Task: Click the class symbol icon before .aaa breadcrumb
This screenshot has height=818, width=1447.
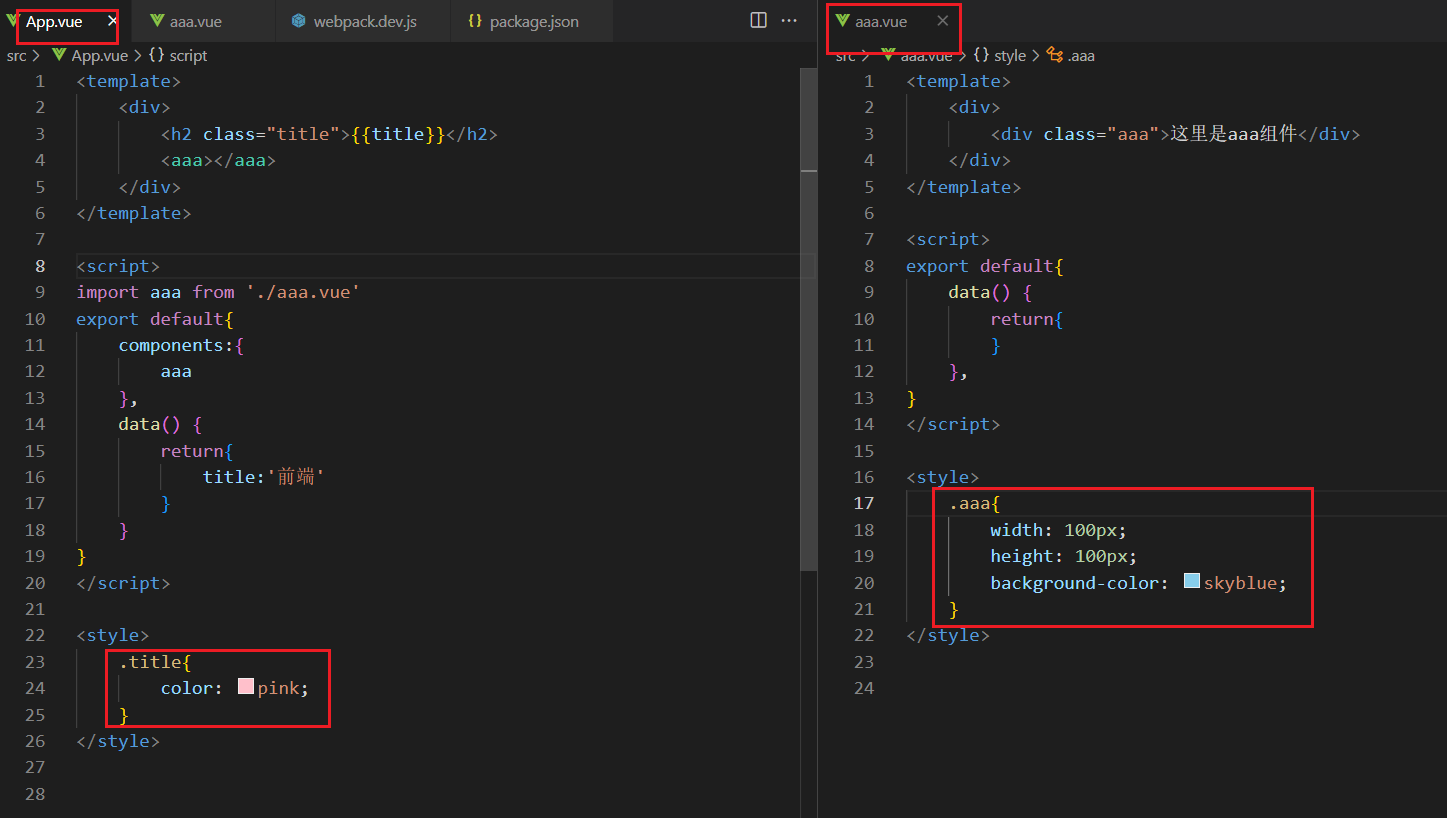Action: [x=1054, y=56]
